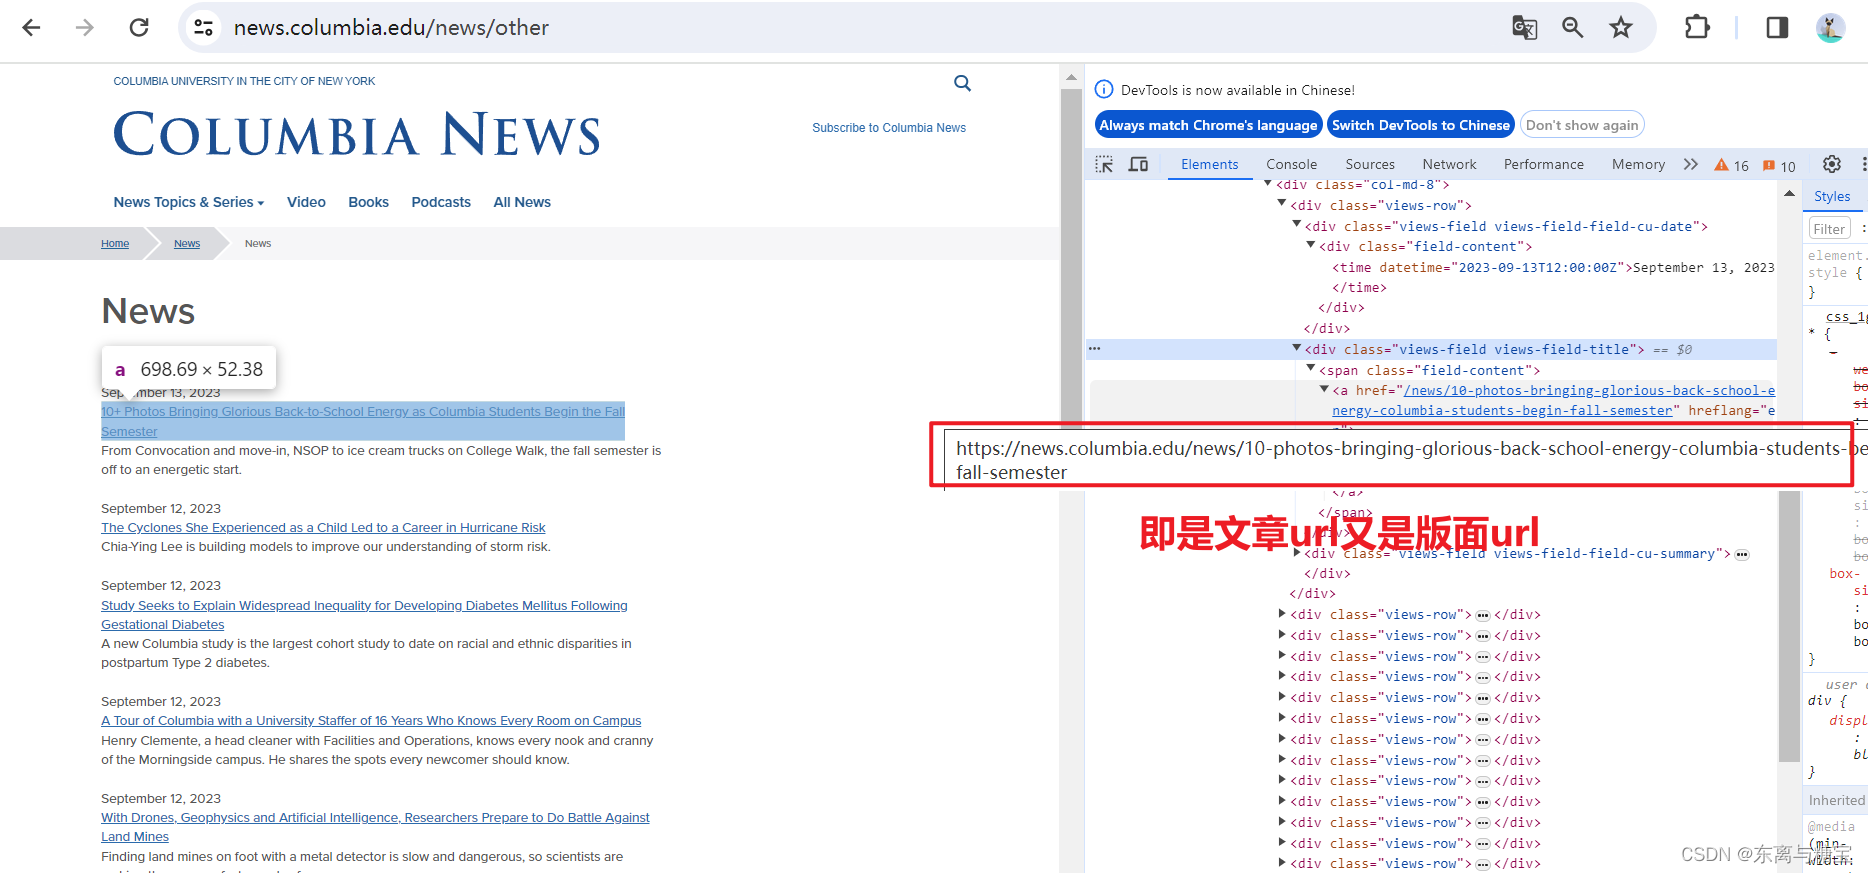Click the ellipsis beside the selected views-field-title node
This screenshot has width=1868, height=873.
tap(1095, 349)
